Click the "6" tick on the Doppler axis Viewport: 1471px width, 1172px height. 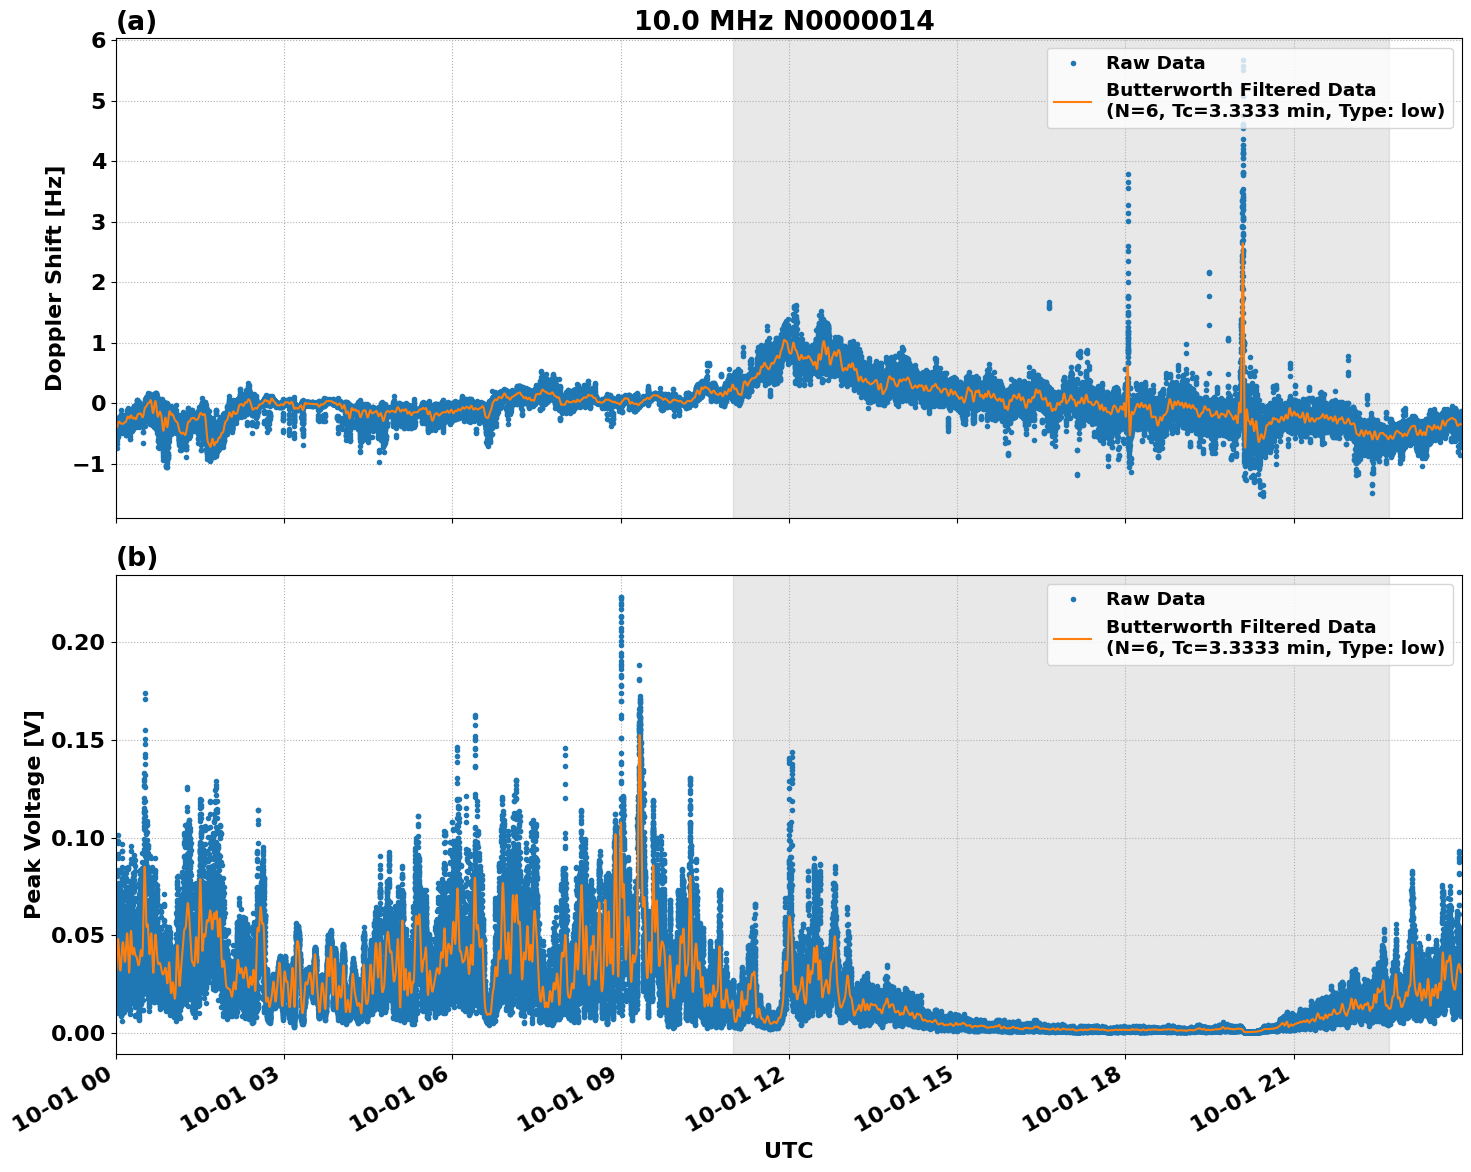98,41
